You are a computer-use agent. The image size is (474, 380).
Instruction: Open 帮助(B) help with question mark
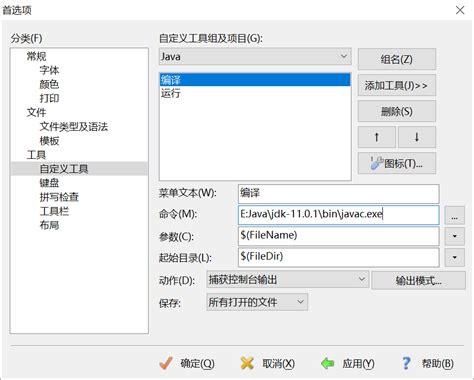point(427,363)
